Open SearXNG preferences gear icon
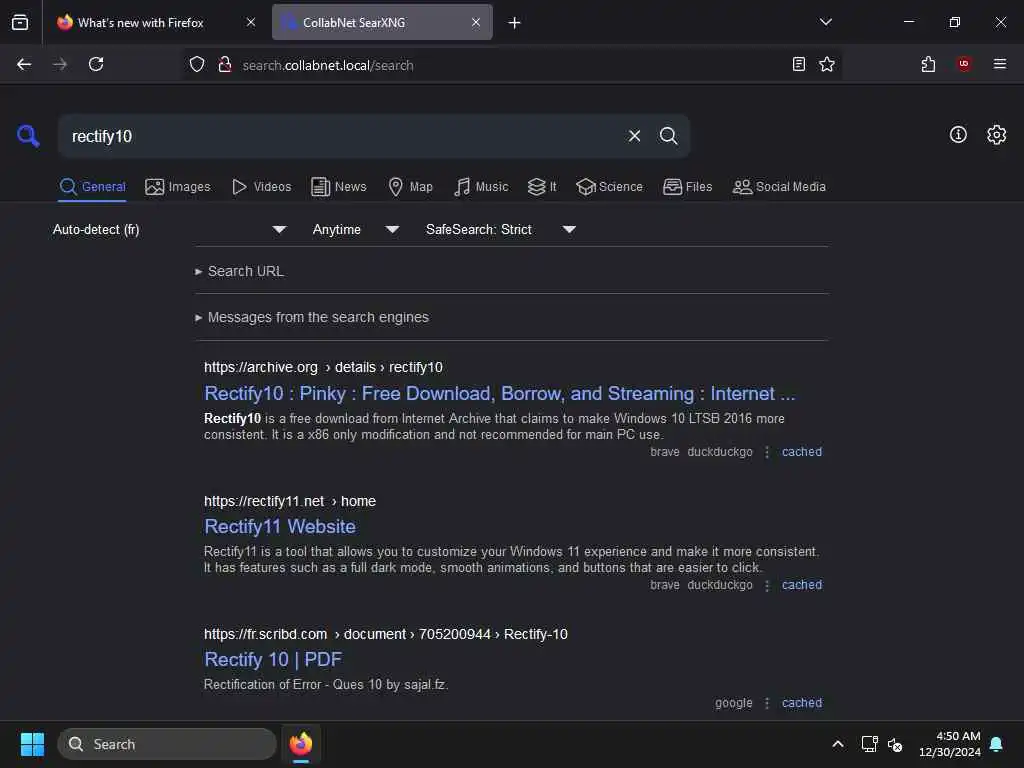 click(996, 135)
